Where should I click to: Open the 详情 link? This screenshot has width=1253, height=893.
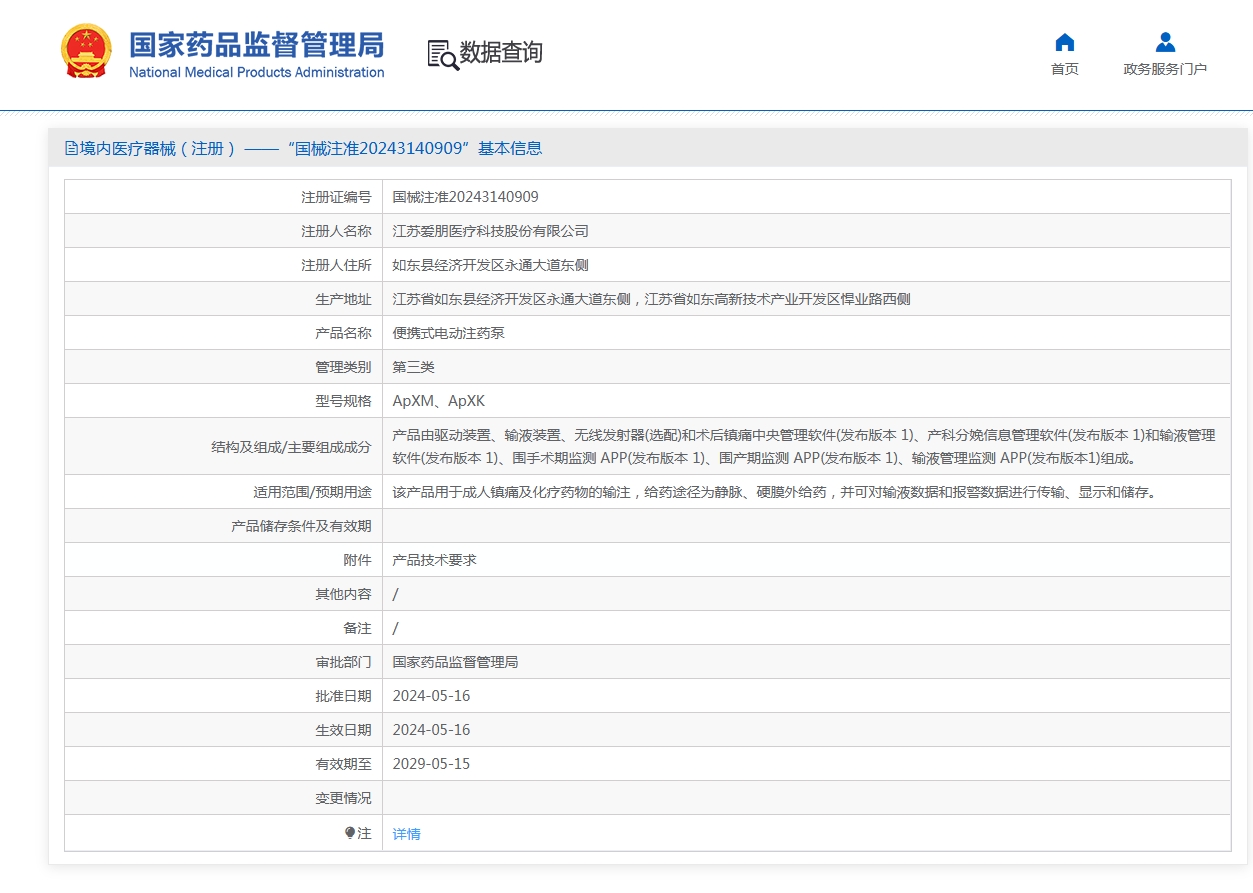point(407,834)
